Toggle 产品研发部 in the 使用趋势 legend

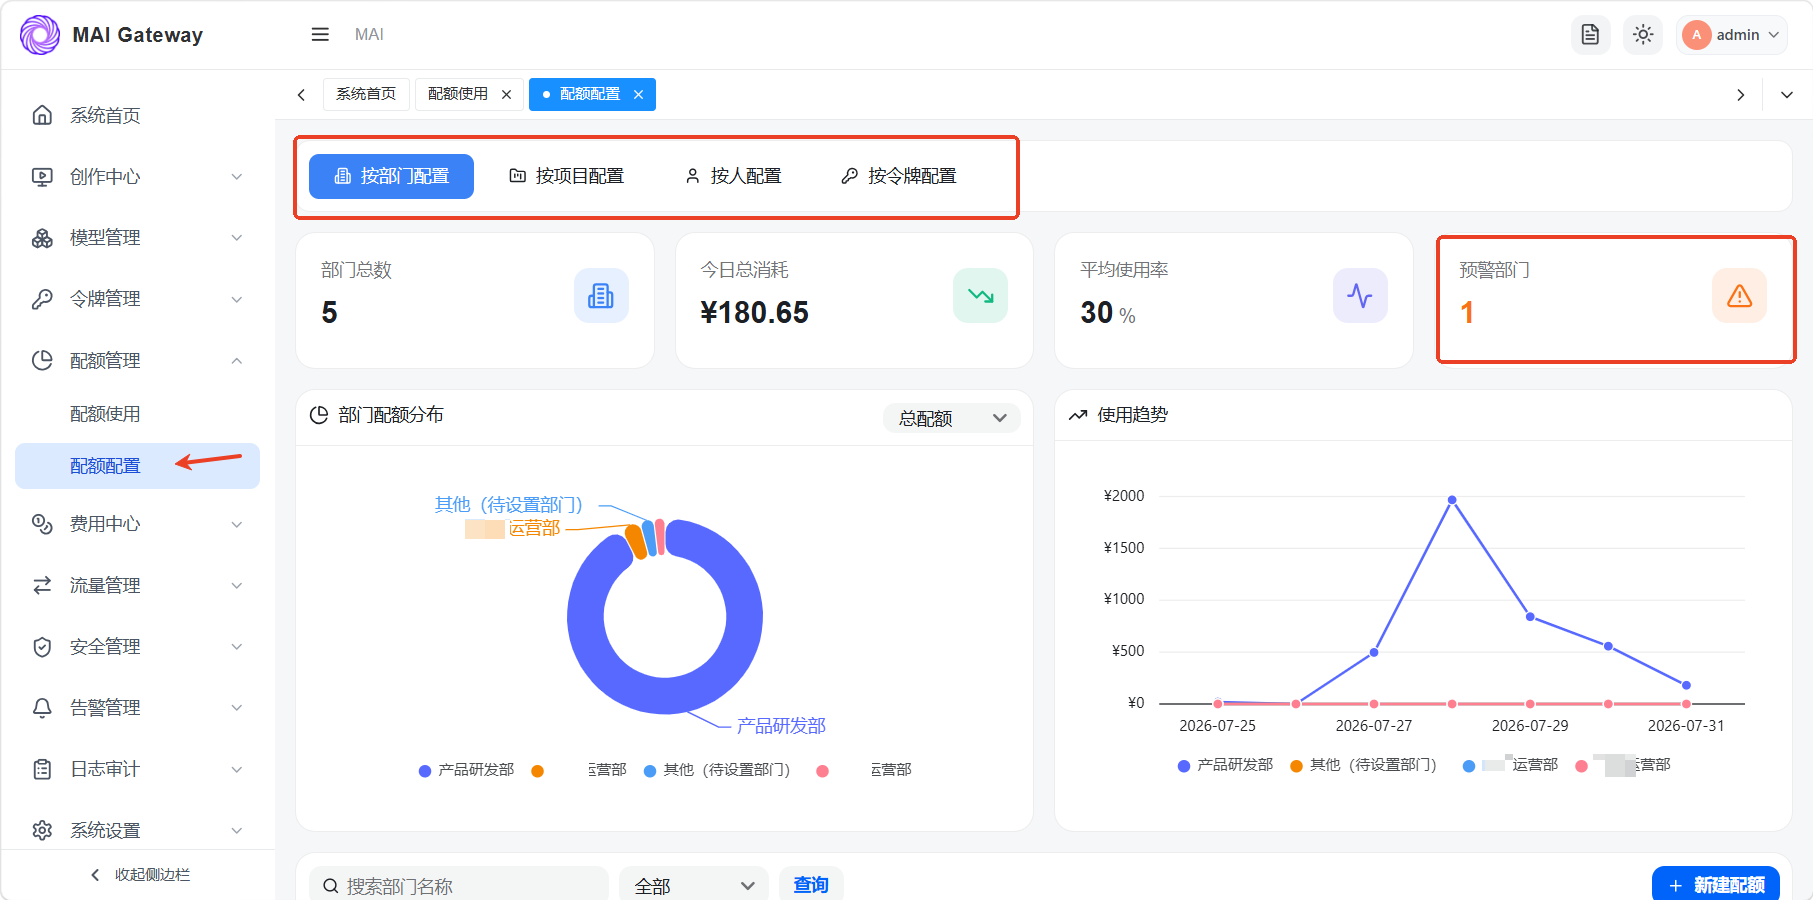tap(1225, 765)
